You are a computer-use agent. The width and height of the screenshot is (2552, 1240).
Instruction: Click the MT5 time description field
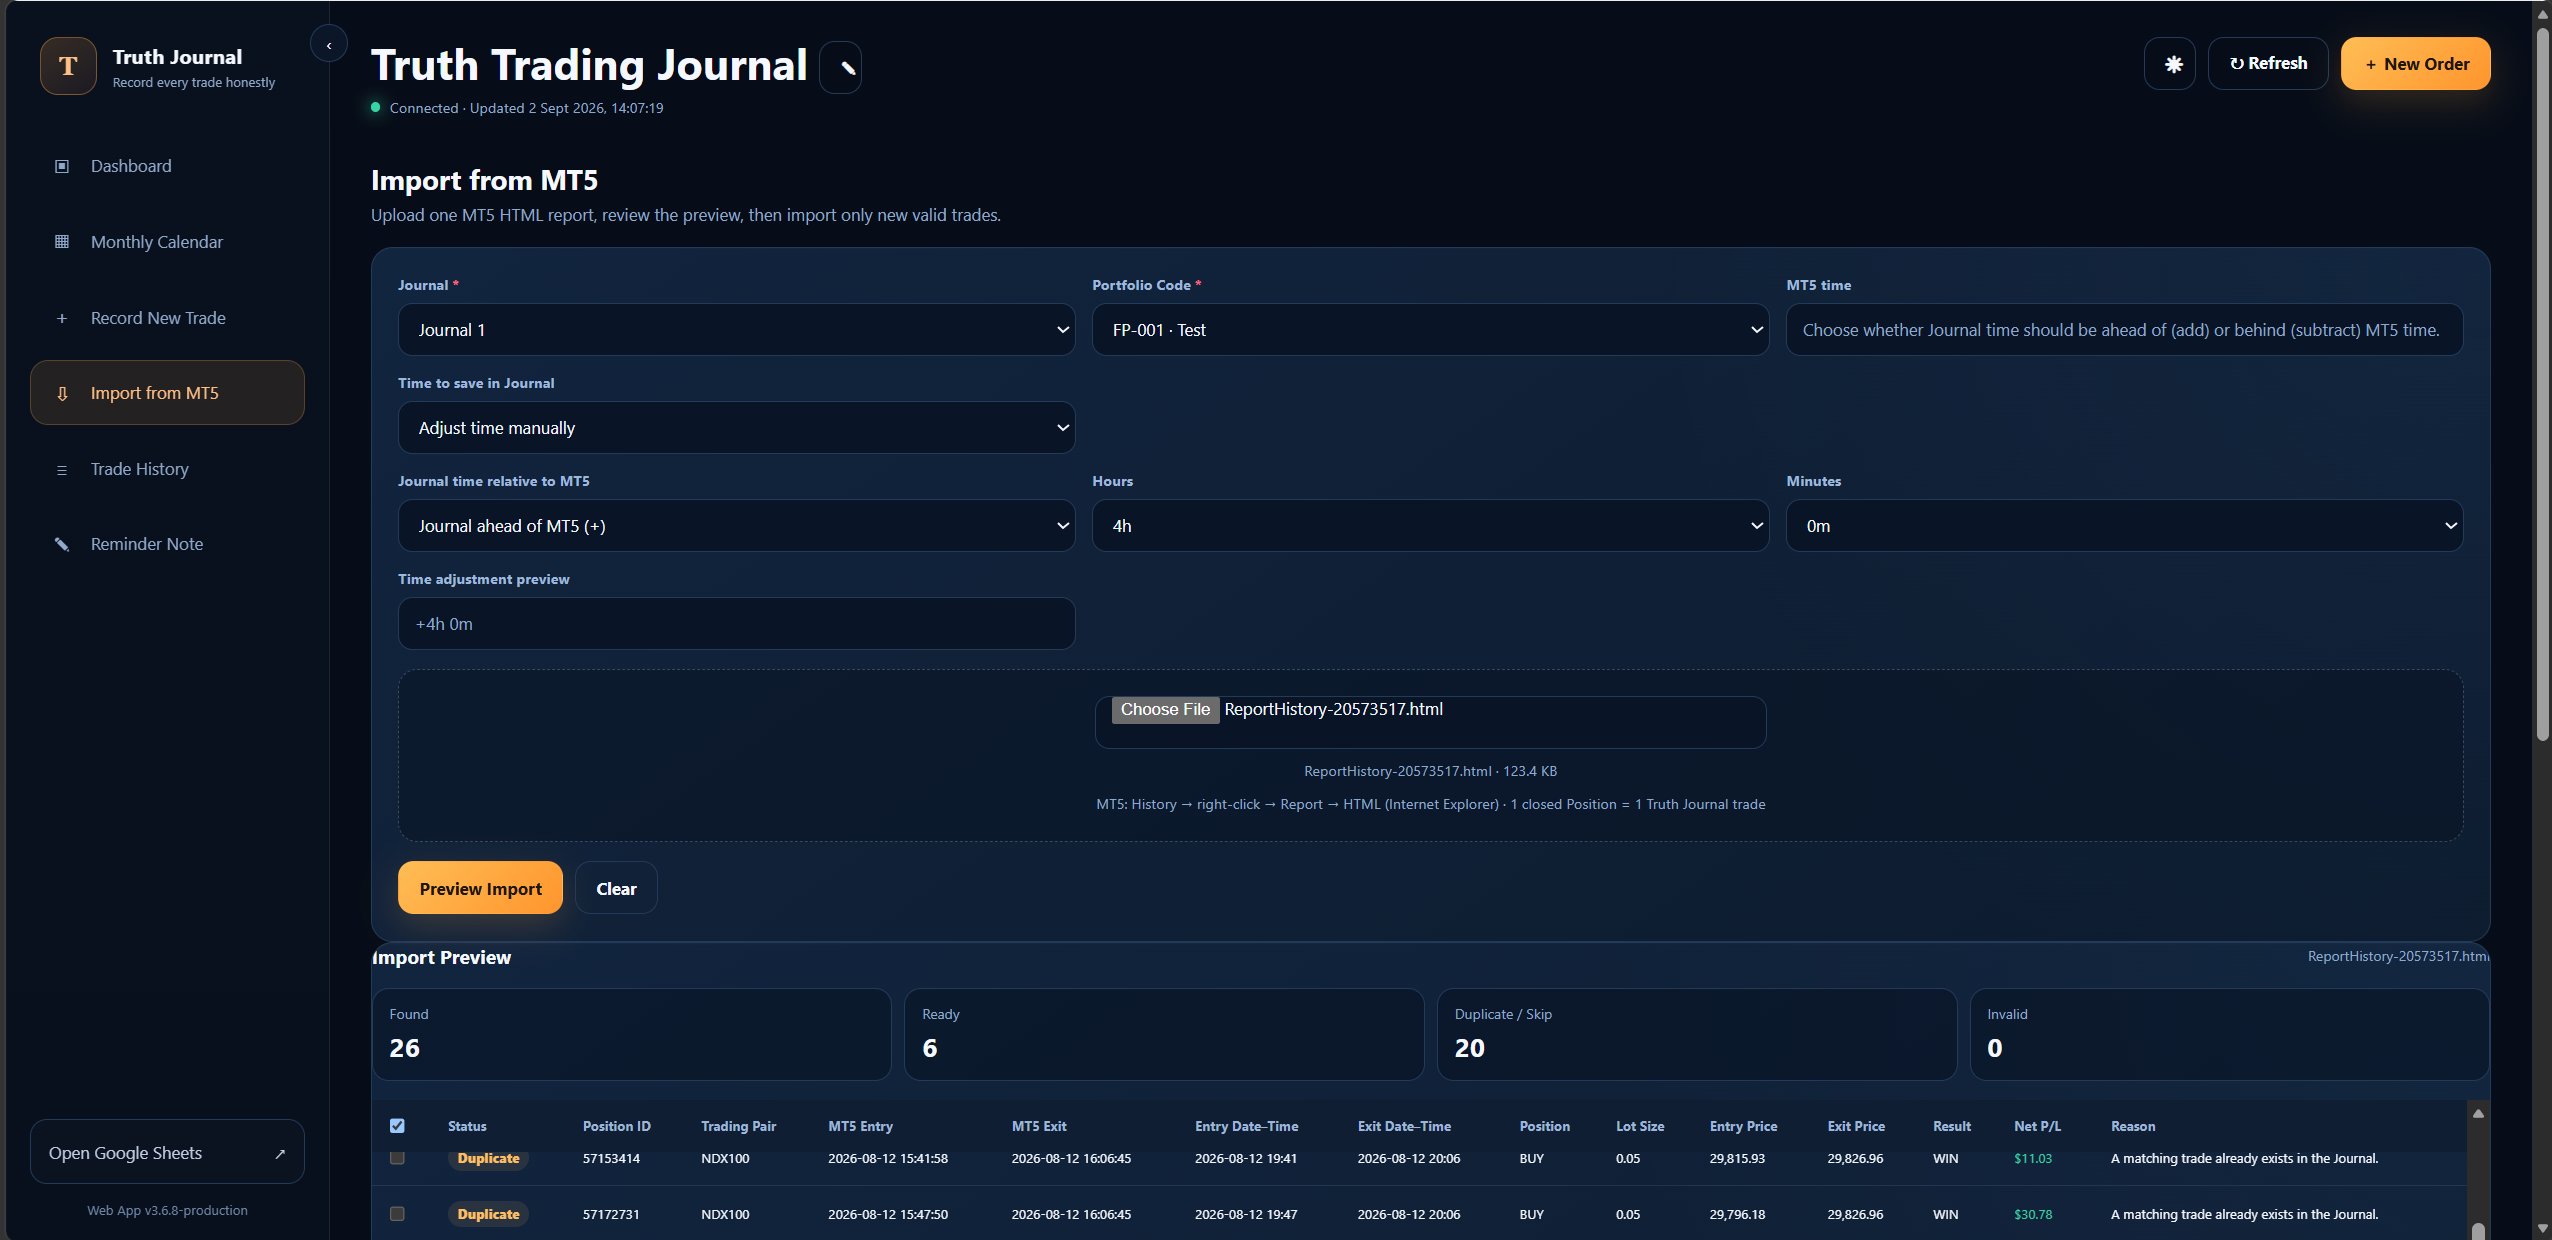[2124, 330]
